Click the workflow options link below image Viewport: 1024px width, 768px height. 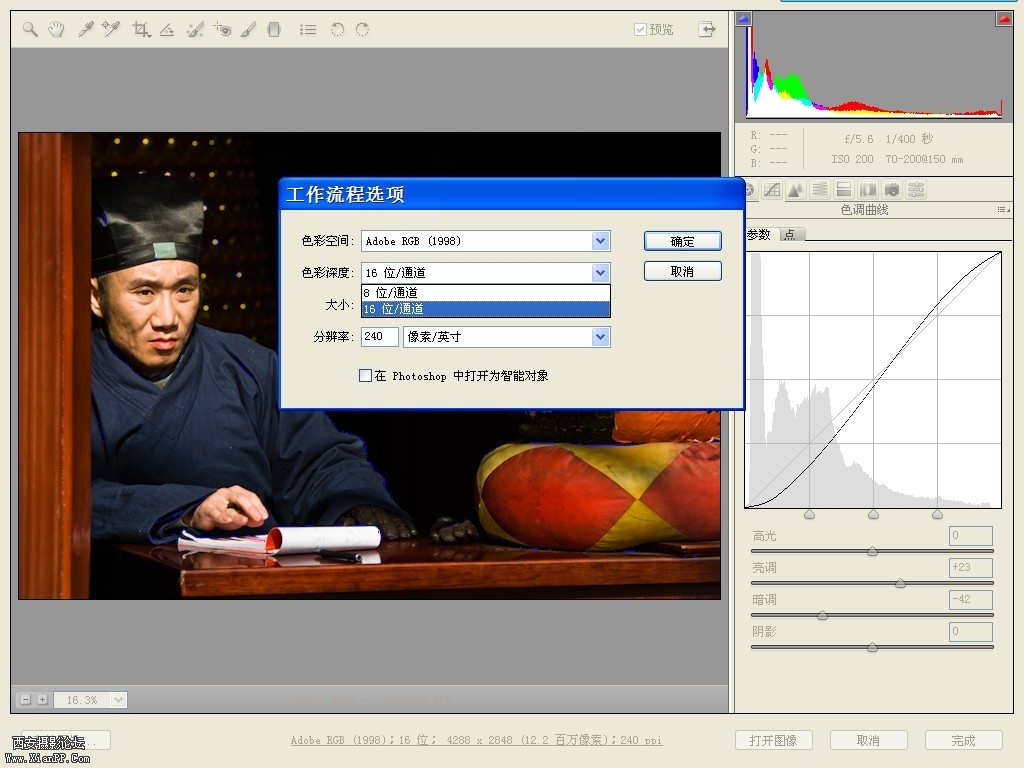[x=476, y=741]
